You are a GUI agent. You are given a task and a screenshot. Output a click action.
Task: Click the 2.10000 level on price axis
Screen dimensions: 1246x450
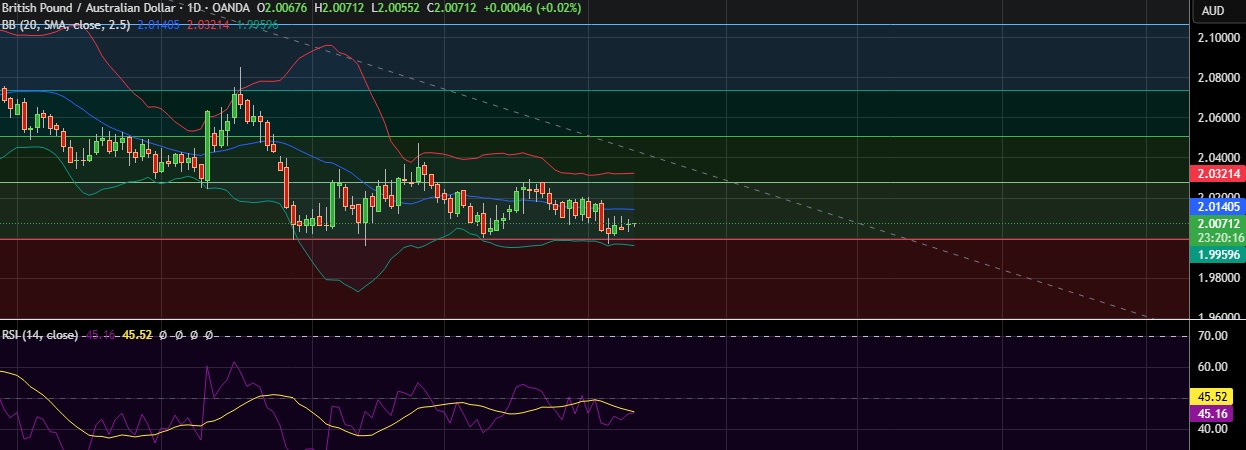[1218, 38]
